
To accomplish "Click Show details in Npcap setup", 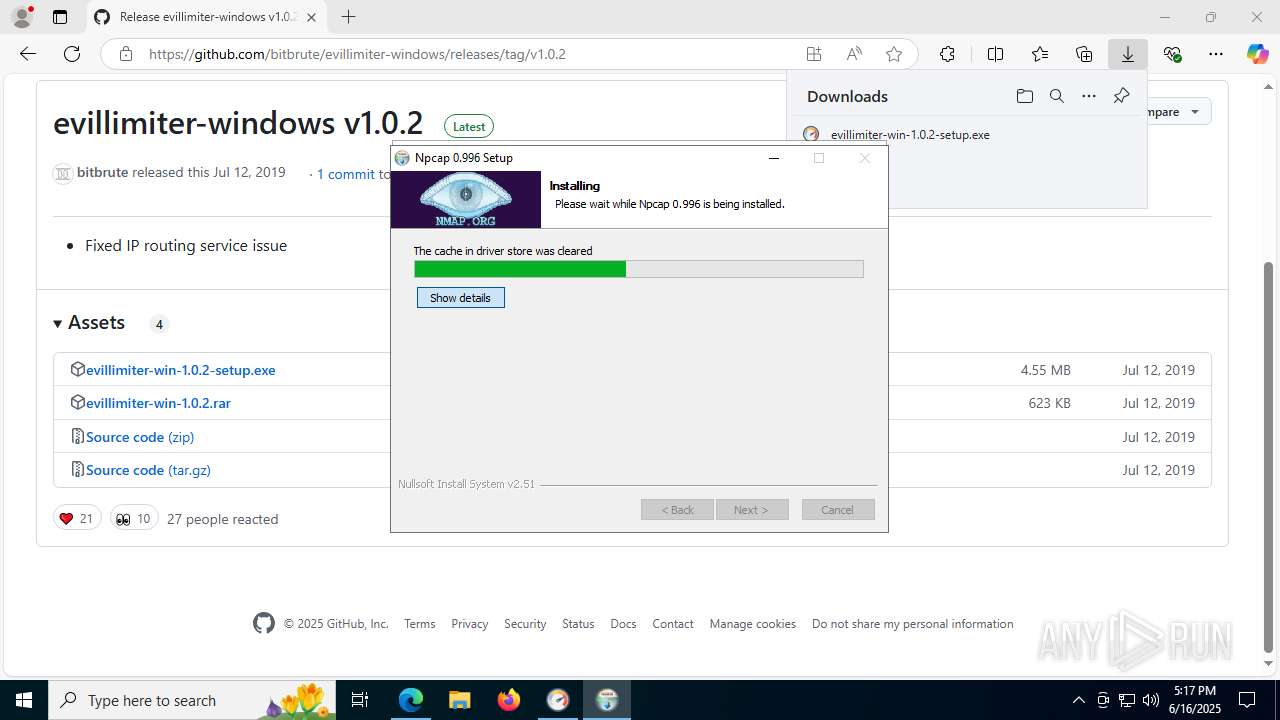I will (x=460, y=298).
